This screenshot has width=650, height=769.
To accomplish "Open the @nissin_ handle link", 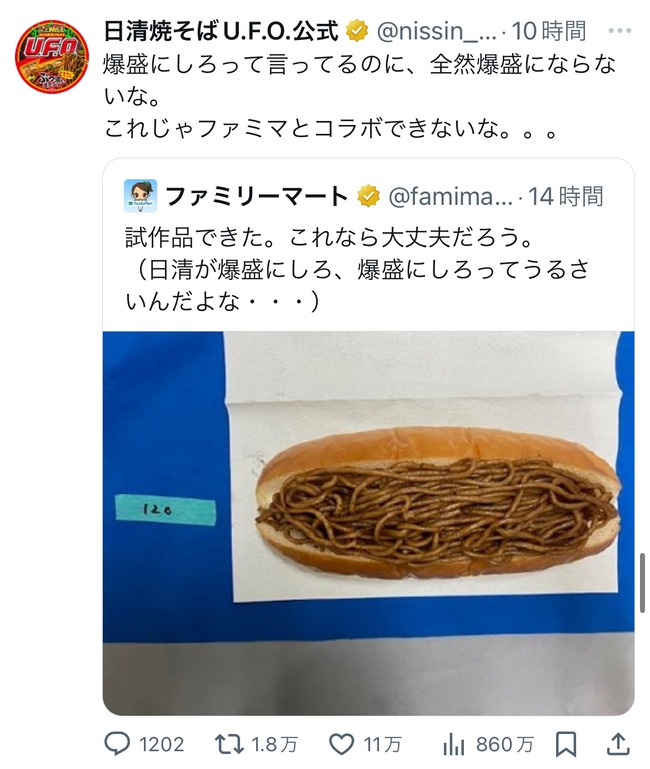I will [436, 31].
